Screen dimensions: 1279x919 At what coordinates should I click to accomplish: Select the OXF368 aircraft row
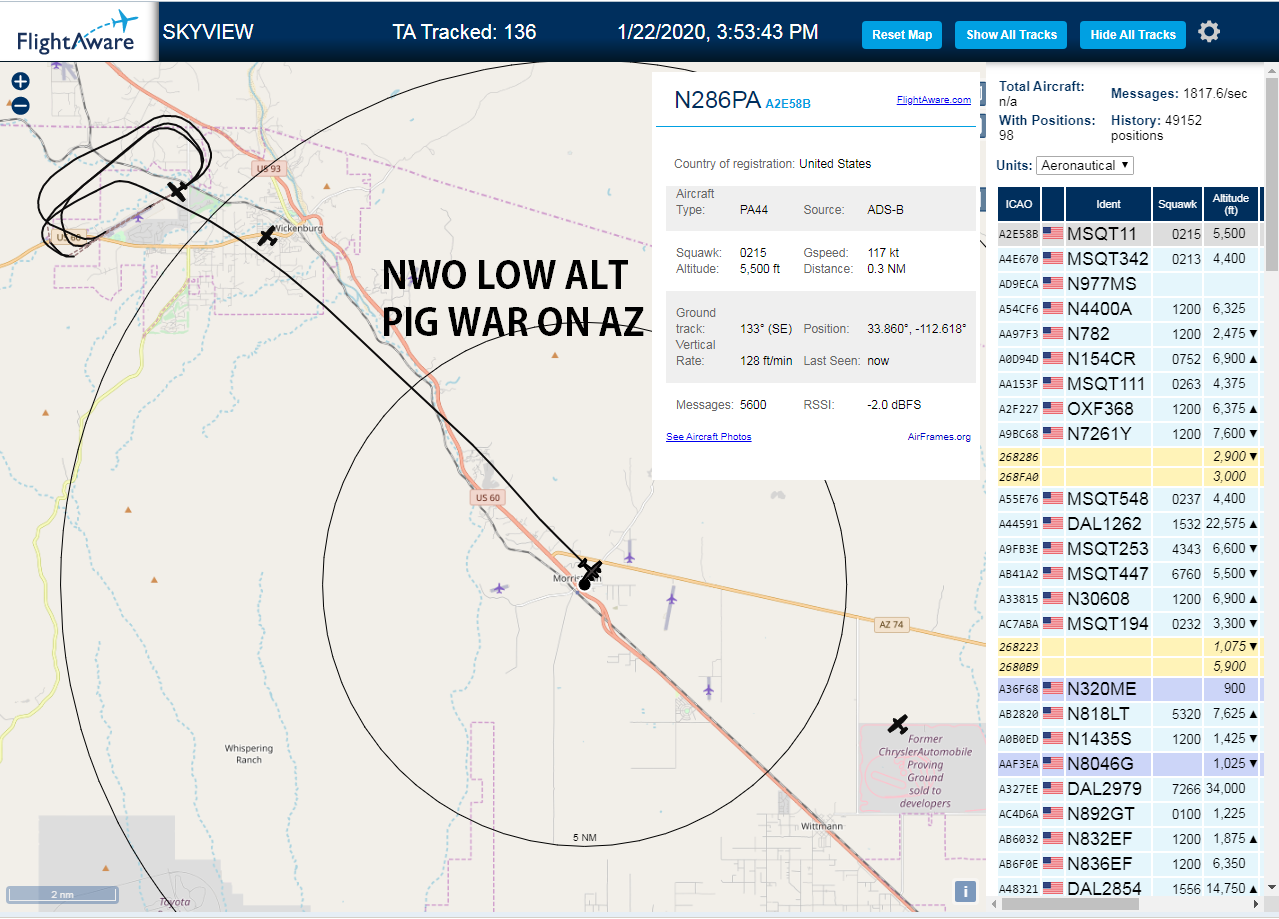pyautogui.click(x=1129, y=409)
